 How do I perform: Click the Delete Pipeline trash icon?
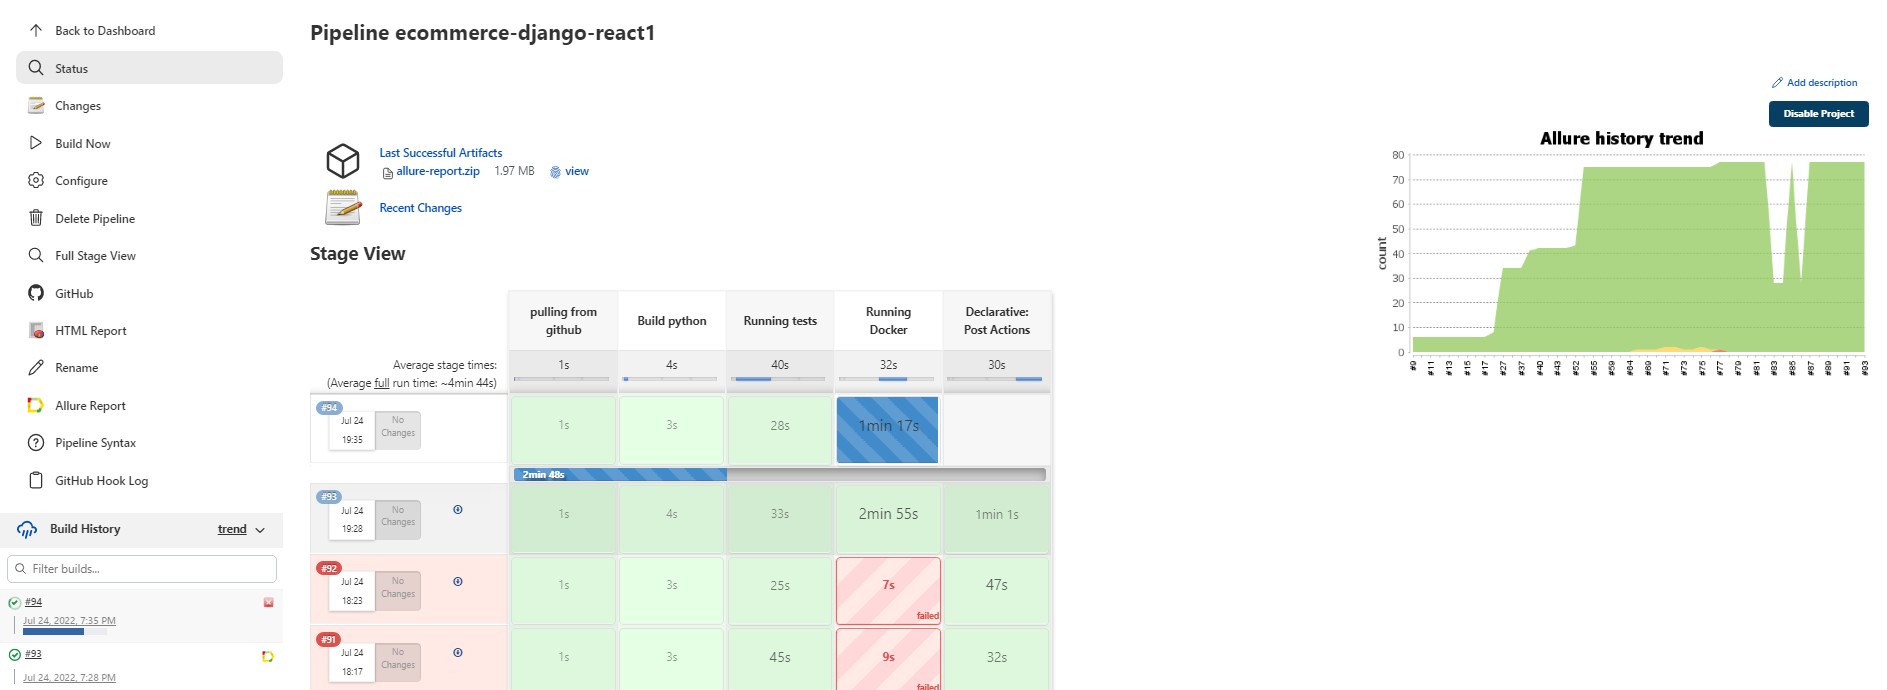click(36, 218)
